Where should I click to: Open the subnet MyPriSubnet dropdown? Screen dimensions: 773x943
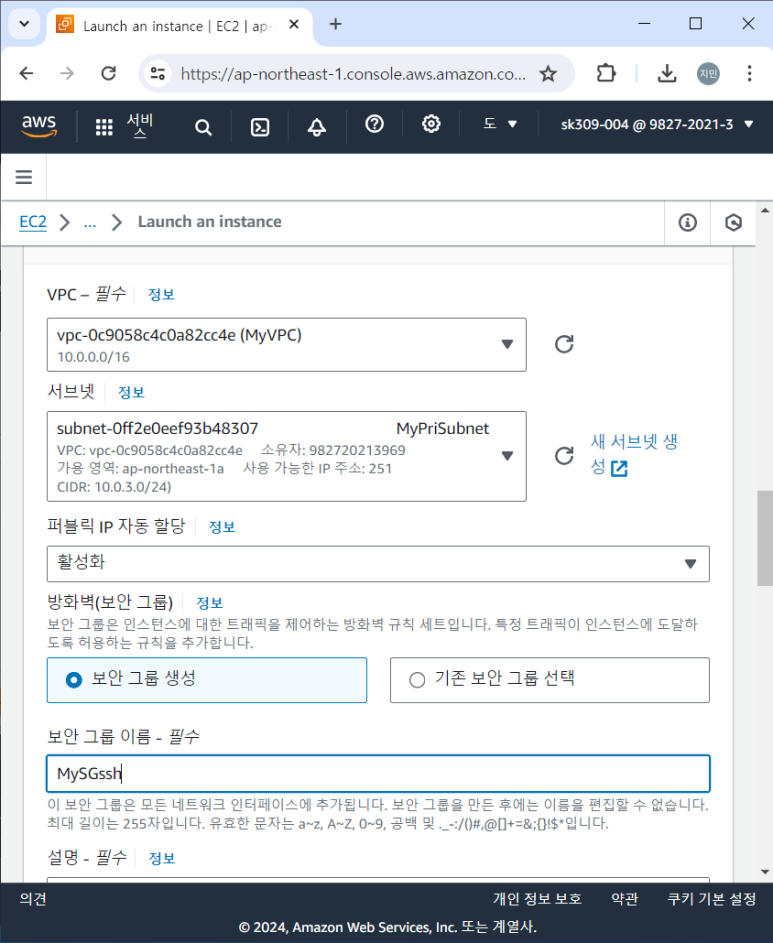point(286,456)
